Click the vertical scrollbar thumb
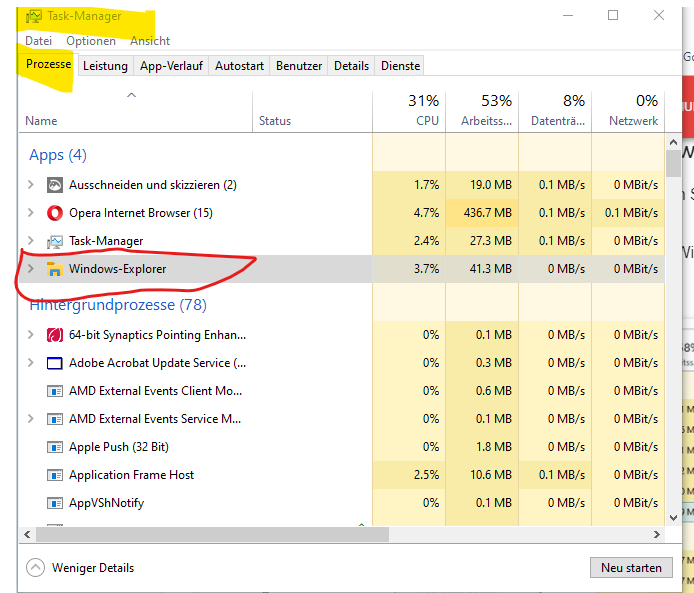 pos(673,163)
